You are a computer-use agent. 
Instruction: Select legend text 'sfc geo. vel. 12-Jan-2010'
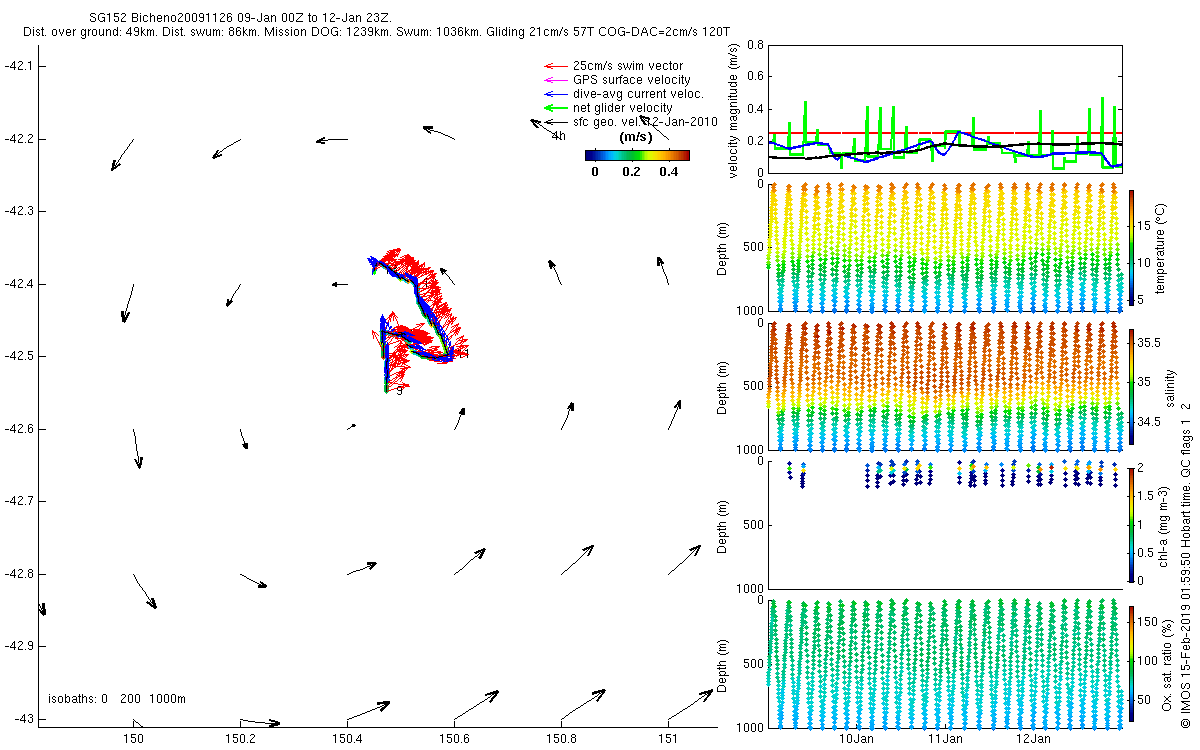tap(646, 122)
